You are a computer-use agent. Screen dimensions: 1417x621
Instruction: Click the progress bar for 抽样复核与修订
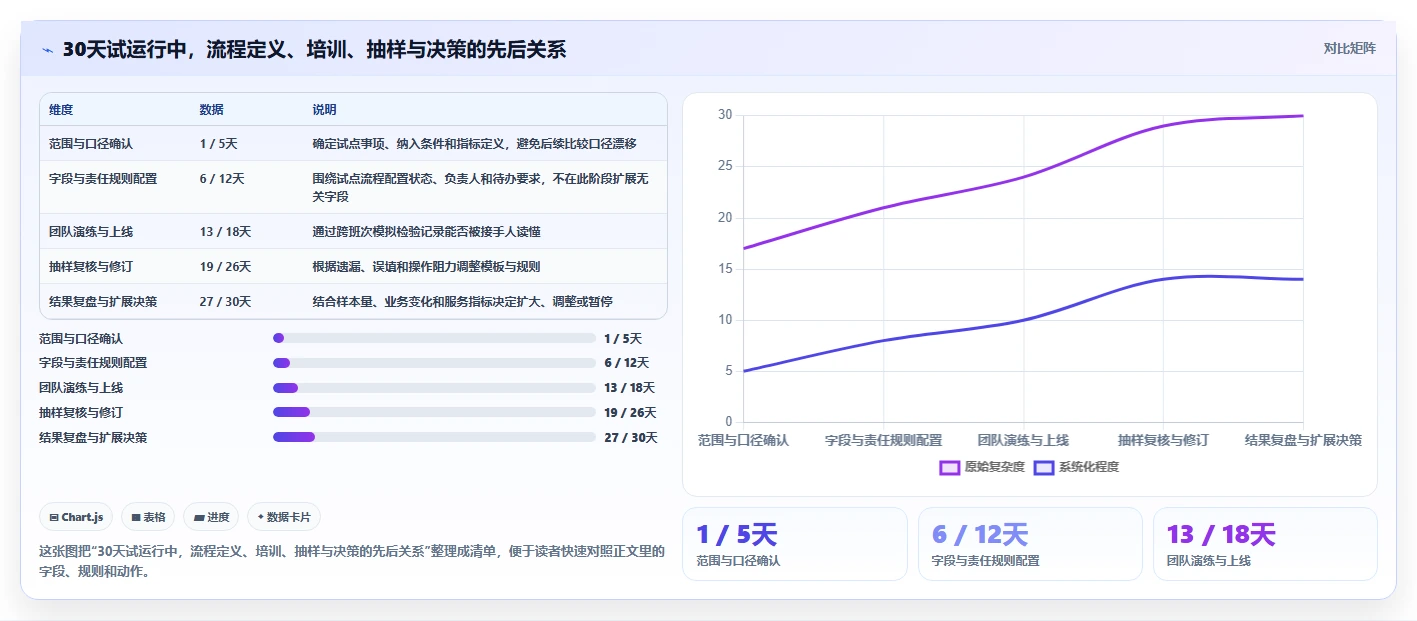(x=434, y=412)
